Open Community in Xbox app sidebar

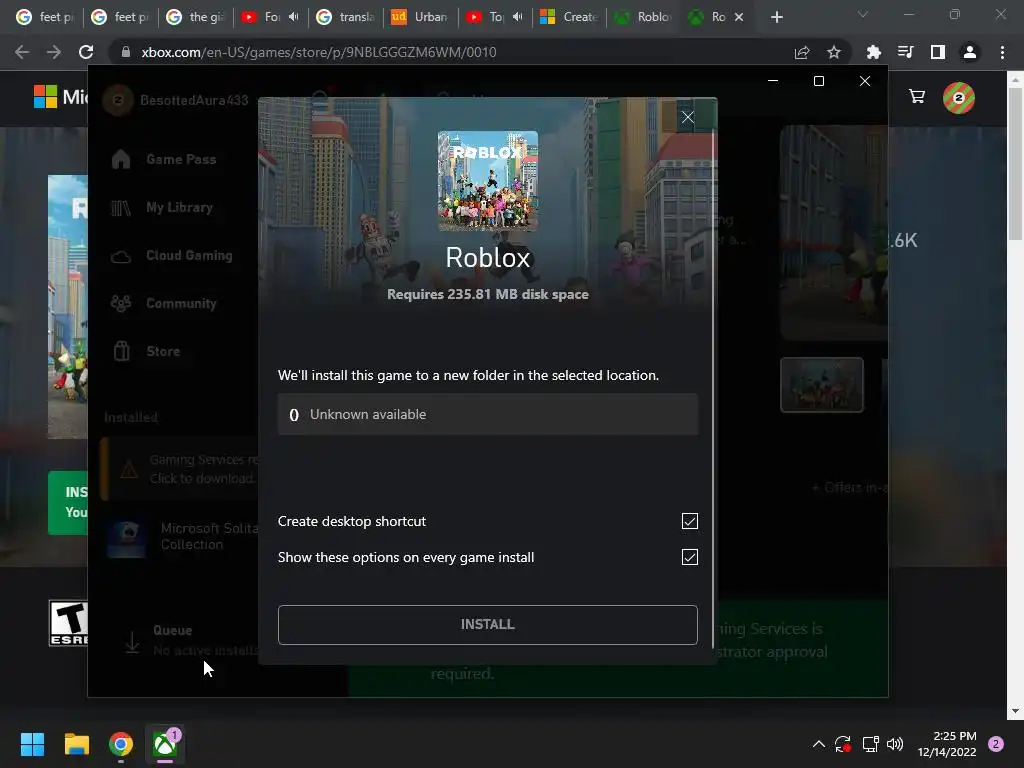181,304
